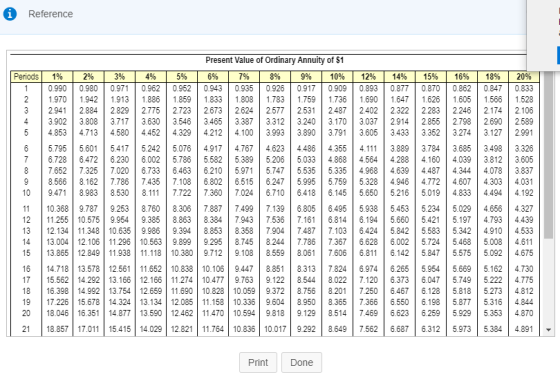Select the 16% column header

pos(461,77)
